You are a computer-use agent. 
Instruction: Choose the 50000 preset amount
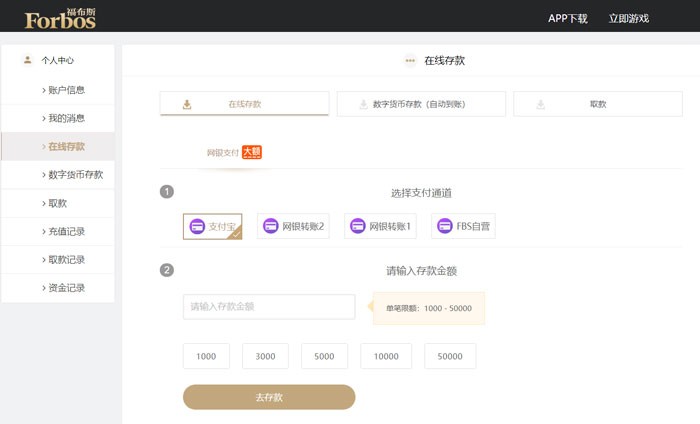(x=450, y=356)
